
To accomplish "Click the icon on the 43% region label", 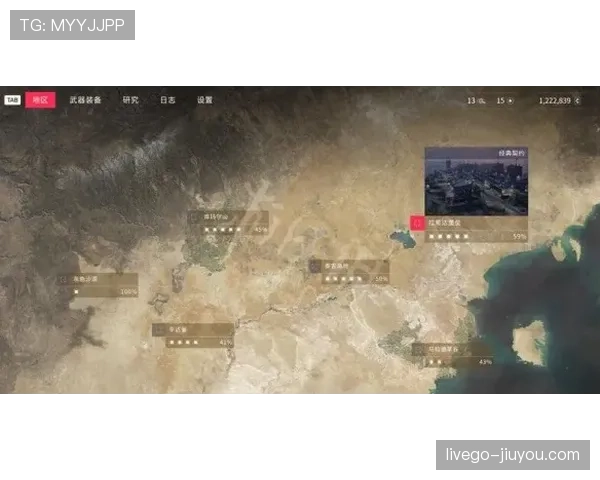I will point(418,349).
